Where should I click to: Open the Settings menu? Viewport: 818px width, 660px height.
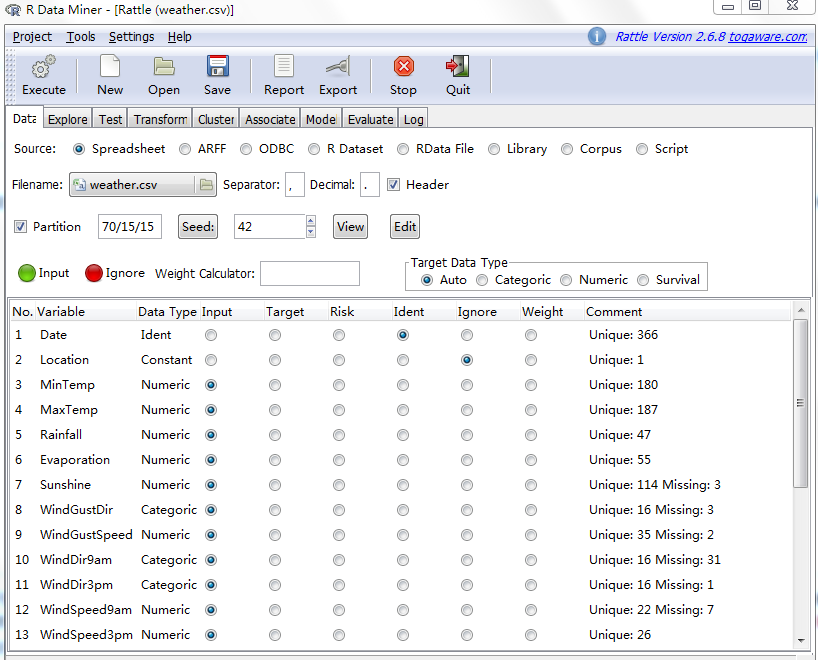pyautogui.click(x=131, y=37)
